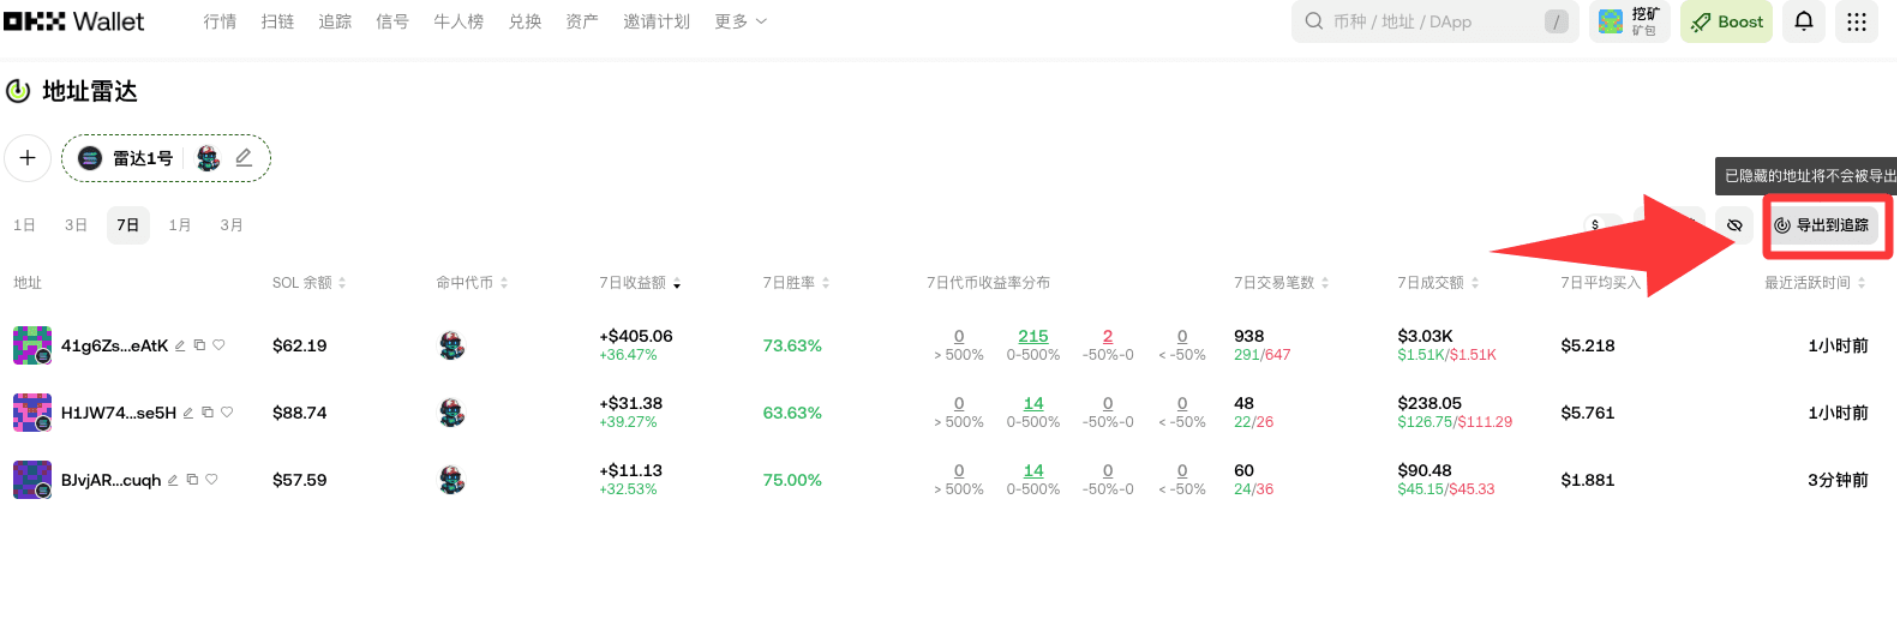Favorite address 41g6Zs...eAtK with heart

pyautogui.click(x=219, y=345)
